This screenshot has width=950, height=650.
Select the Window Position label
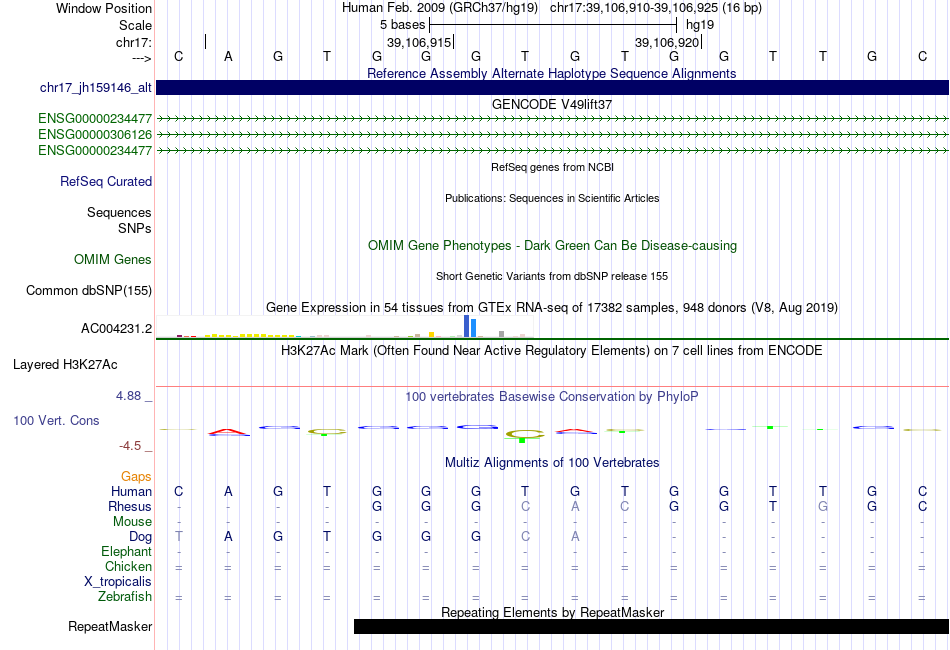pyautogui.click(x=104, y=8)
